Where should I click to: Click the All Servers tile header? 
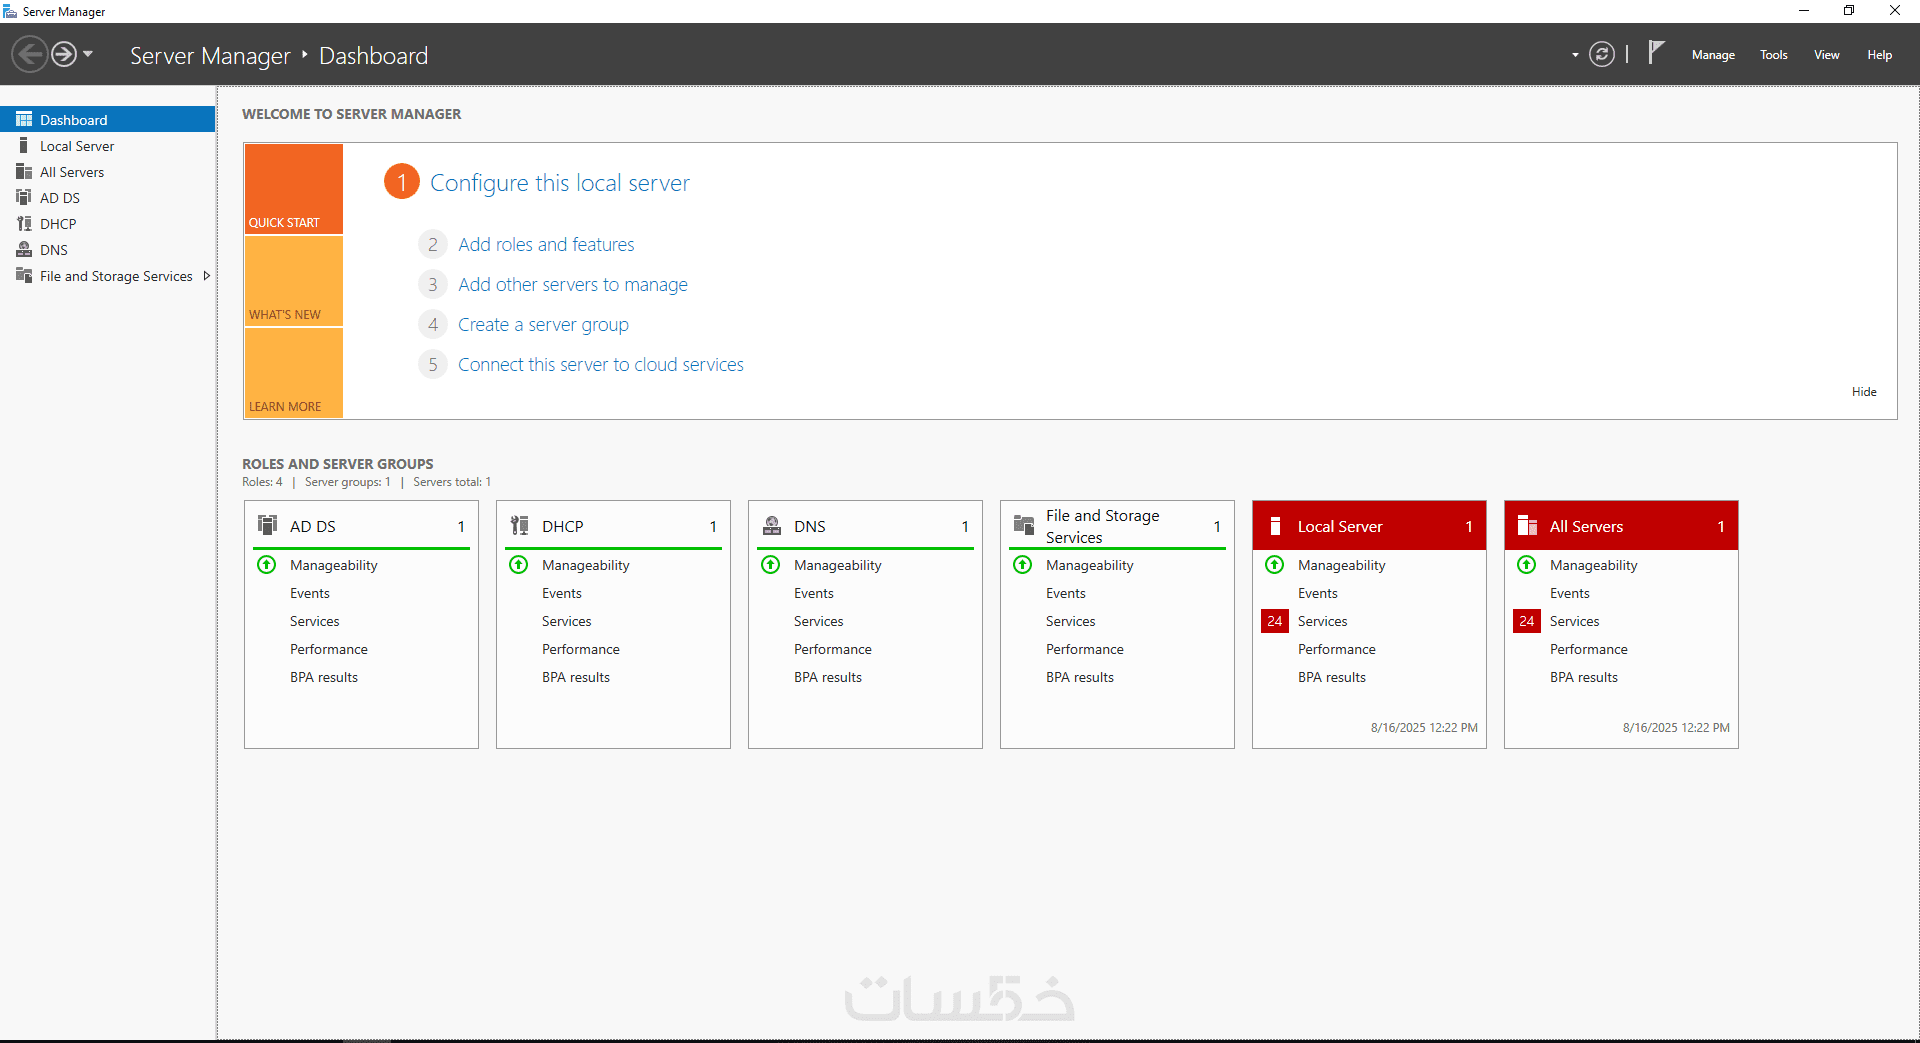point(1621,526)
